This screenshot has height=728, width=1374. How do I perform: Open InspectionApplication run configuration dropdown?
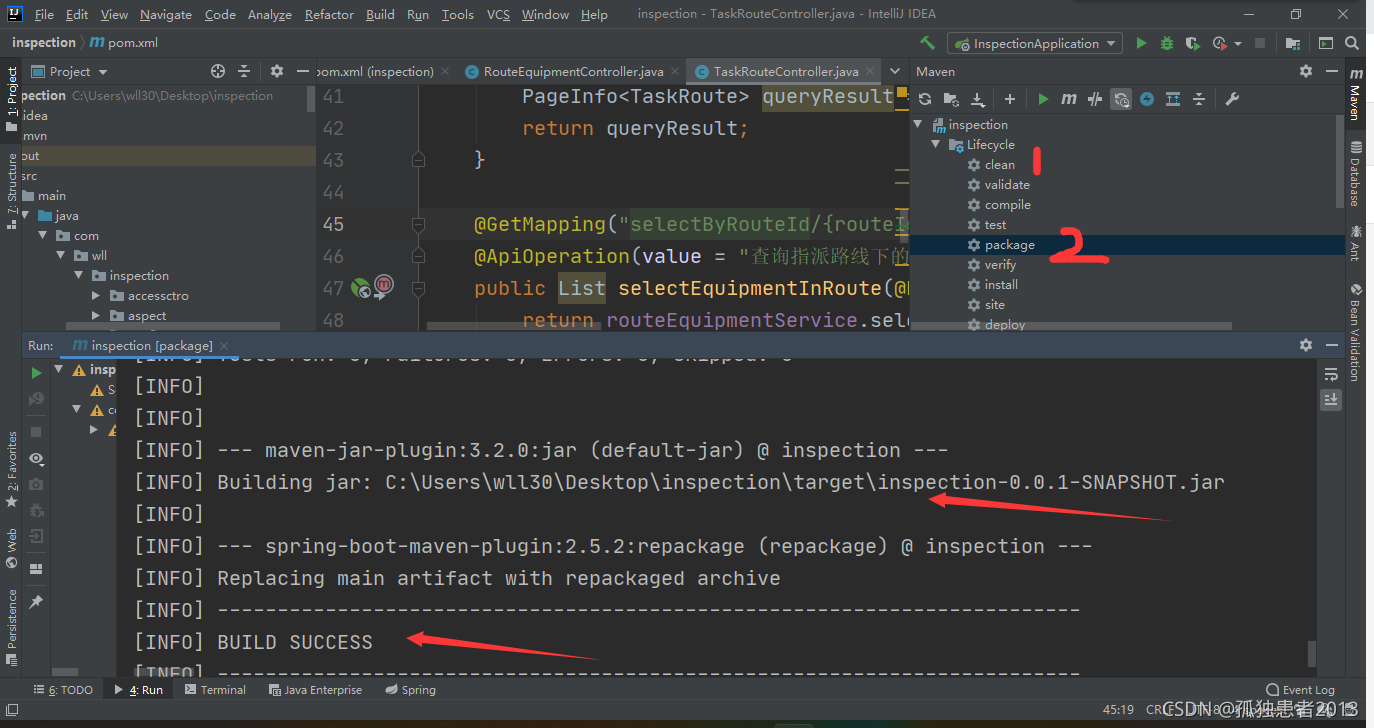tap(1034, 44)
